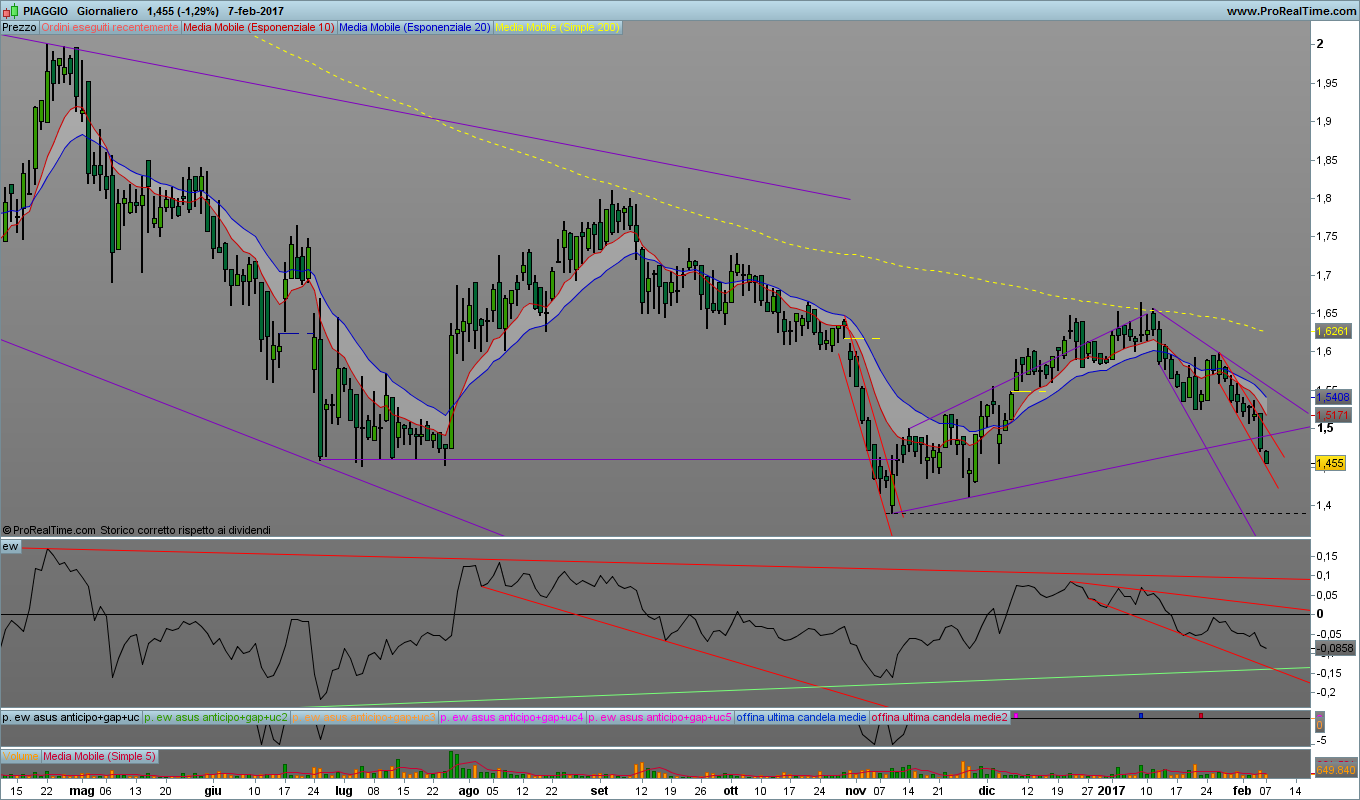Image resolution: width=1360 pixels, height=800 pixels.
Task: Click the blue 1,5408 price tag
Action: [x=1332, y=397]
